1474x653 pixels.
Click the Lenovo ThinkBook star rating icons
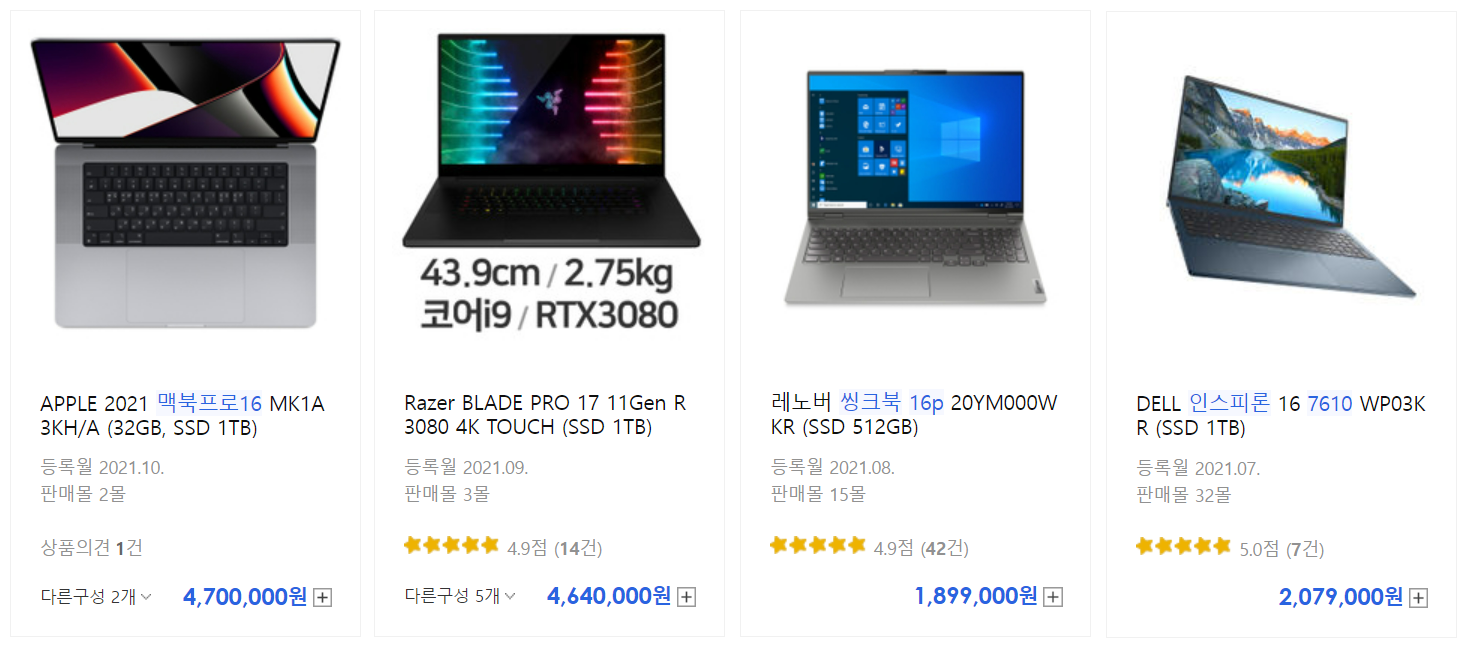817,545
